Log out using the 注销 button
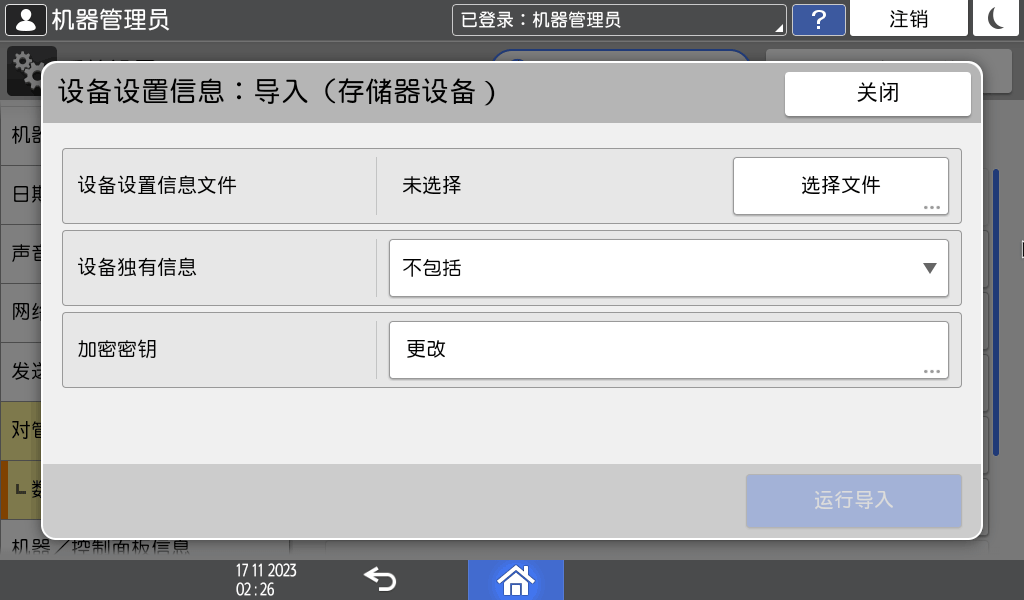Screen dimensions: 1024x600 tap(908, 18)
